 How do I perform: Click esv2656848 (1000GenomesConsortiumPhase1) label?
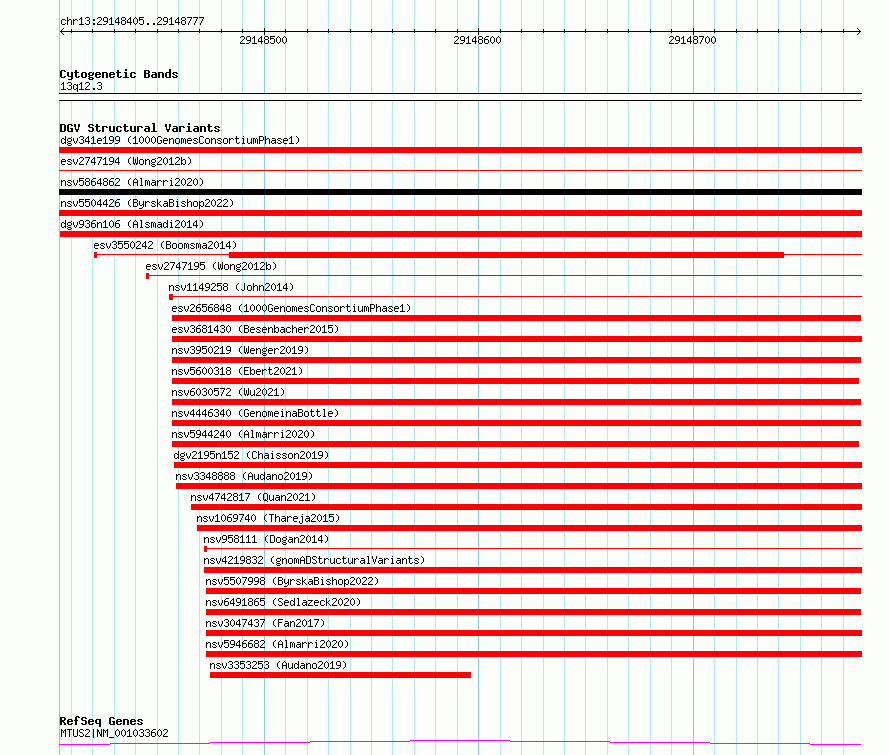tap(291, 308)
